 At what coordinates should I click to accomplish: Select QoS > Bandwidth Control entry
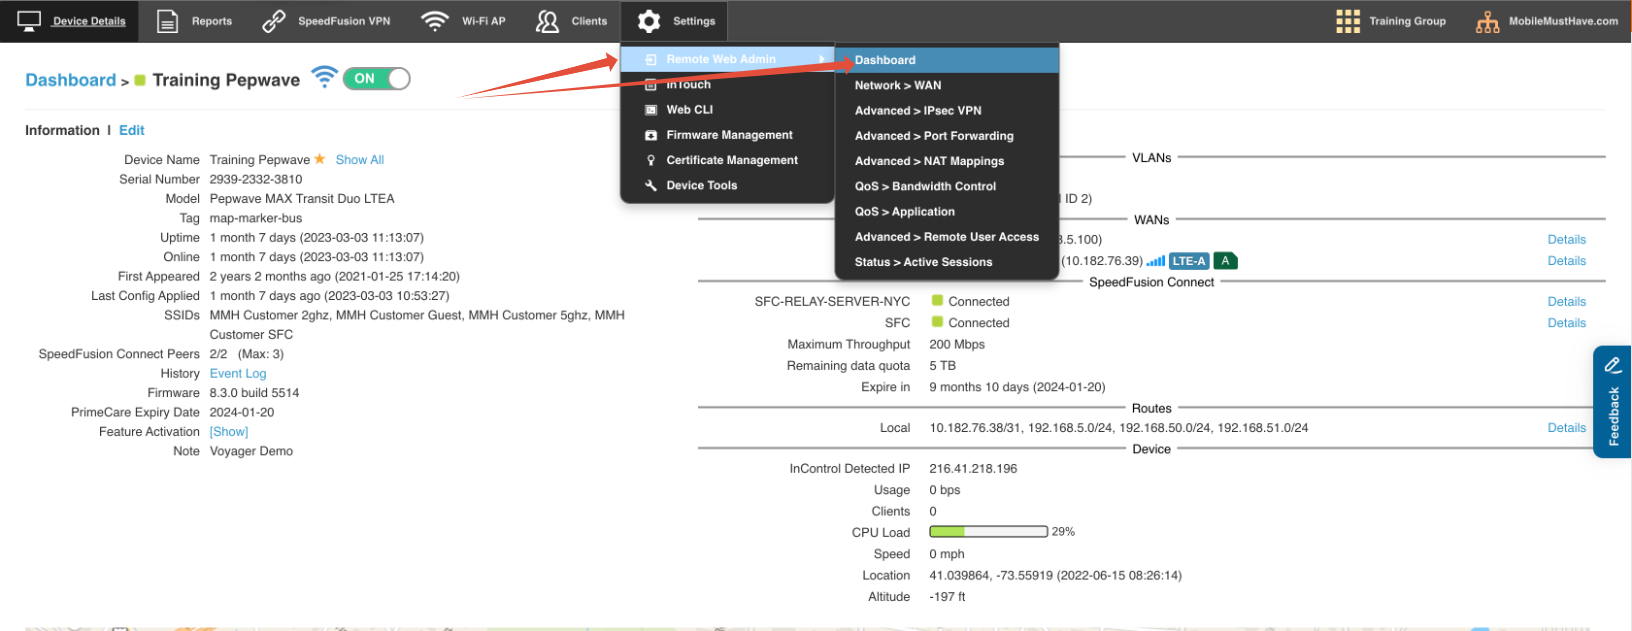pyautogui.click(x=947, y=186)
